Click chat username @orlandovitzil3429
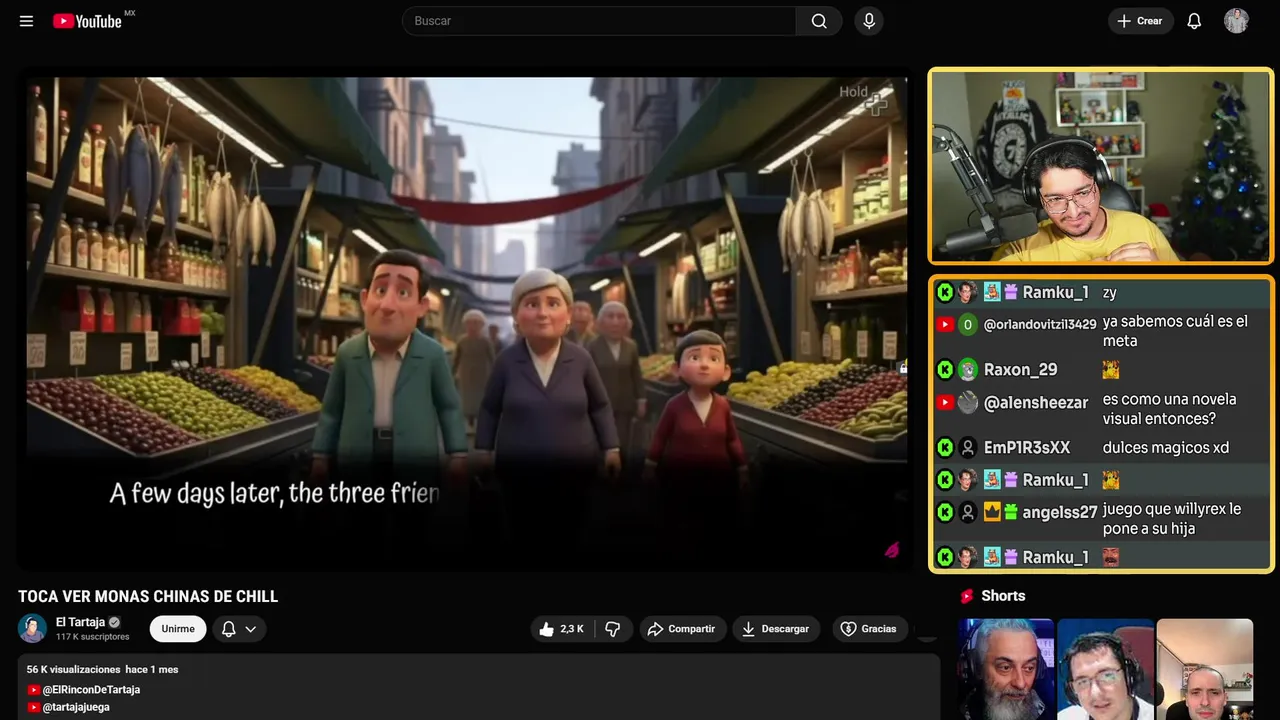This screenshot has height=720, width=1280. [x=1040, y=325]
